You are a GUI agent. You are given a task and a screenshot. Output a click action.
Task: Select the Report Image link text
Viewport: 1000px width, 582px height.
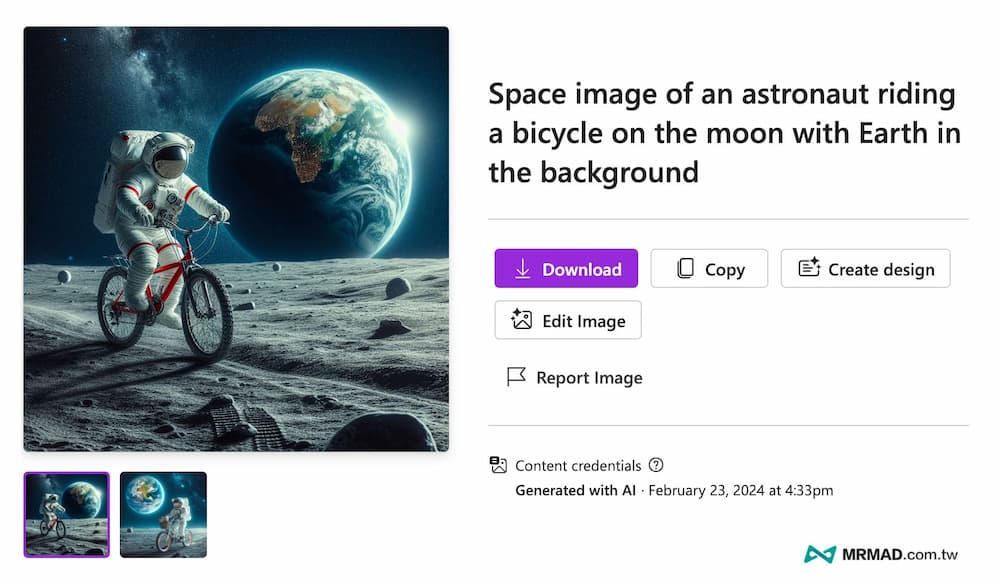tap(589, 378)
